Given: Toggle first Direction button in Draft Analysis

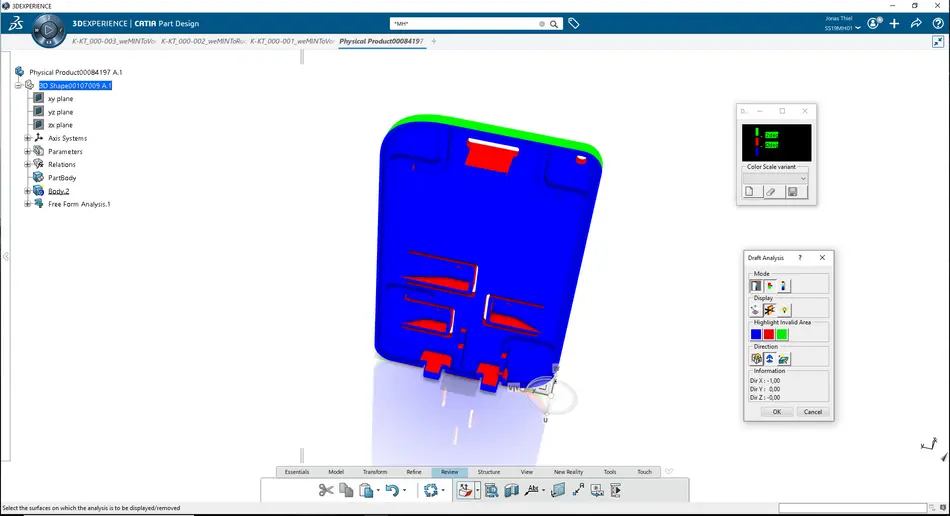Looking at the screenshot, I should (756, 359).
